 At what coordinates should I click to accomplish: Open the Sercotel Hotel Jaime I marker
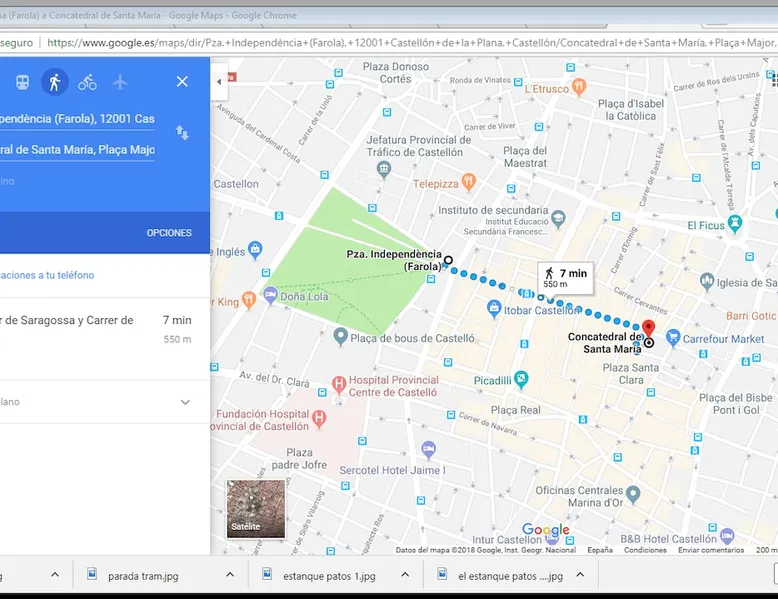tap(429, 450)
